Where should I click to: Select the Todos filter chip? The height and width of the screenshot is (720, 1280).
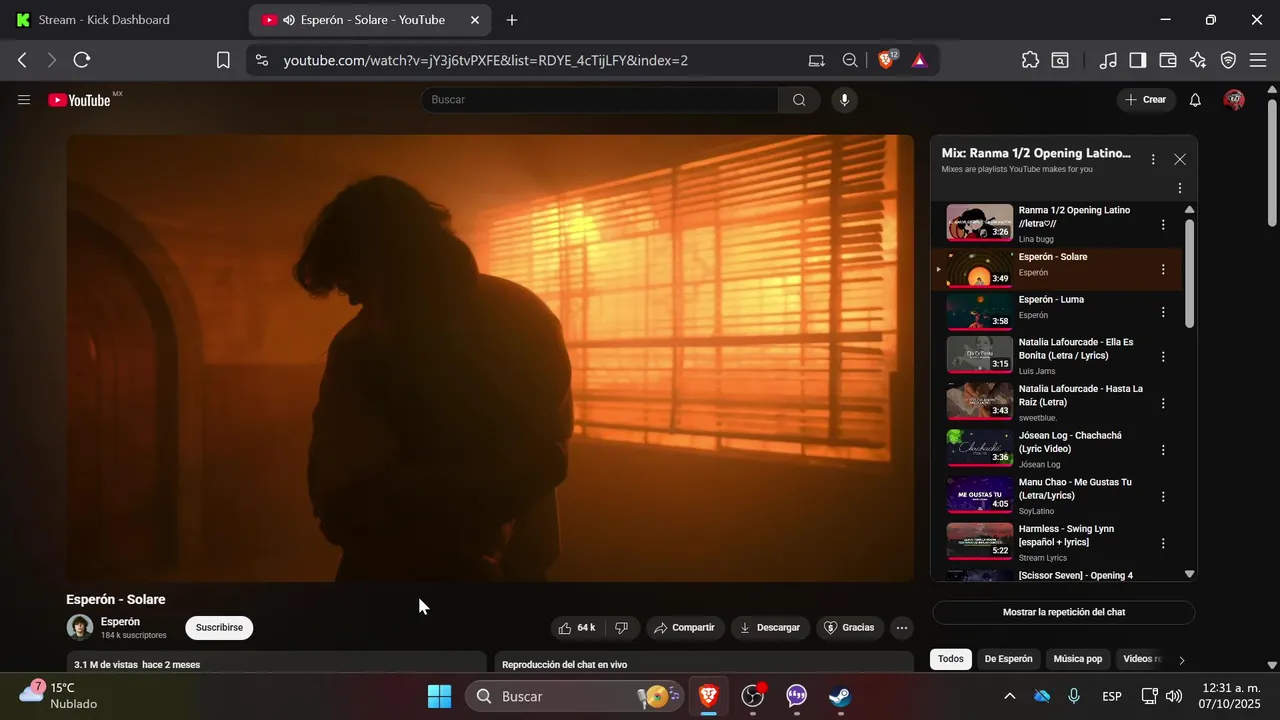pos(951,659)
